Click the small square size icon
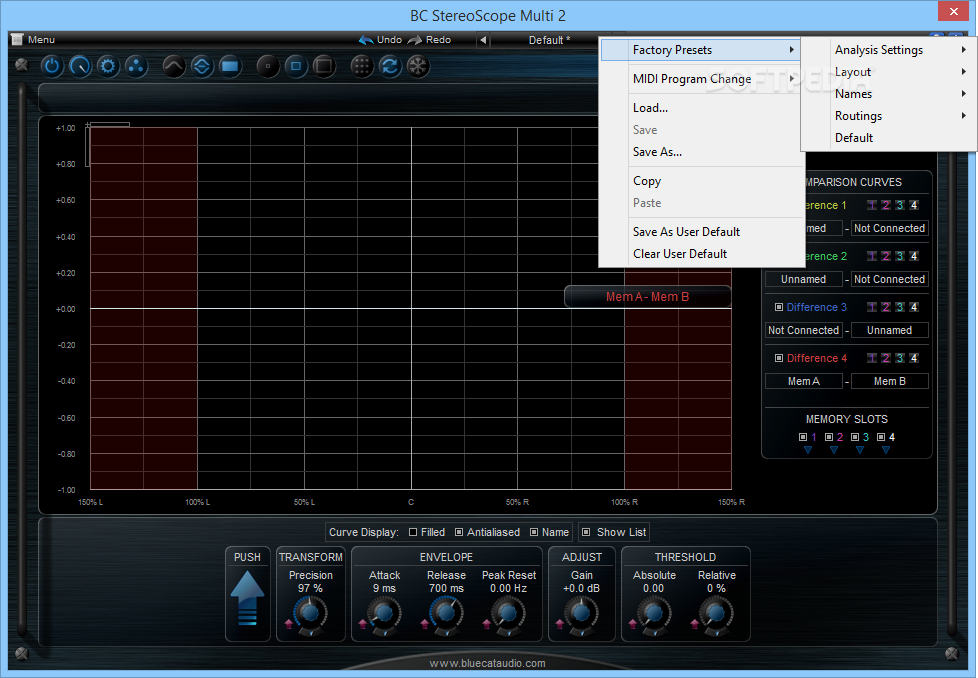Viewport: 978px width, 678px height. [268, 66]
